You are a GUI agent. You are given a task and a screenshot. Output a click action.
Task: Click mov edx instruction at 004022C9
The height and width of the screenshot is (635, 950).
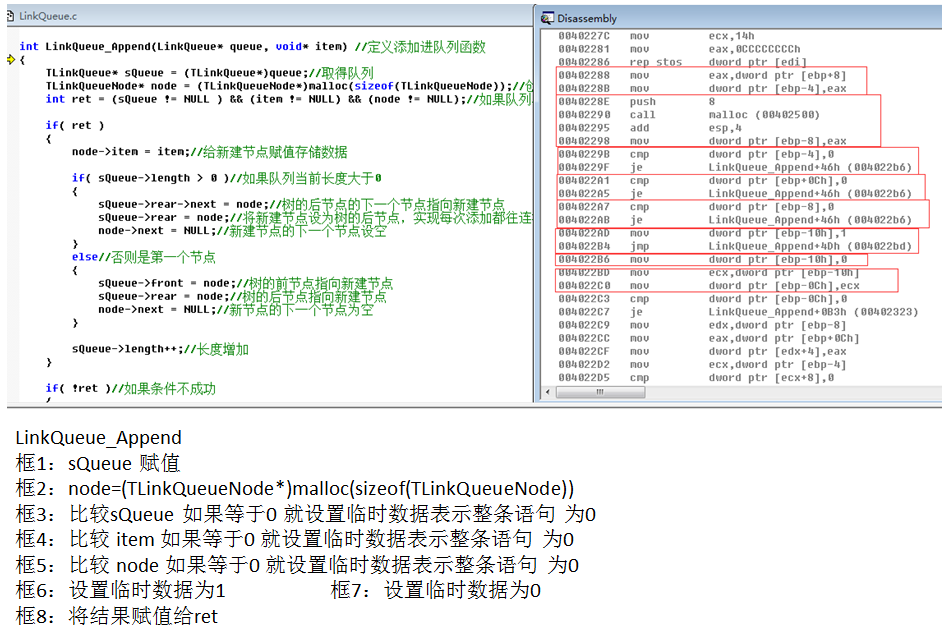(x=702, y=325)
